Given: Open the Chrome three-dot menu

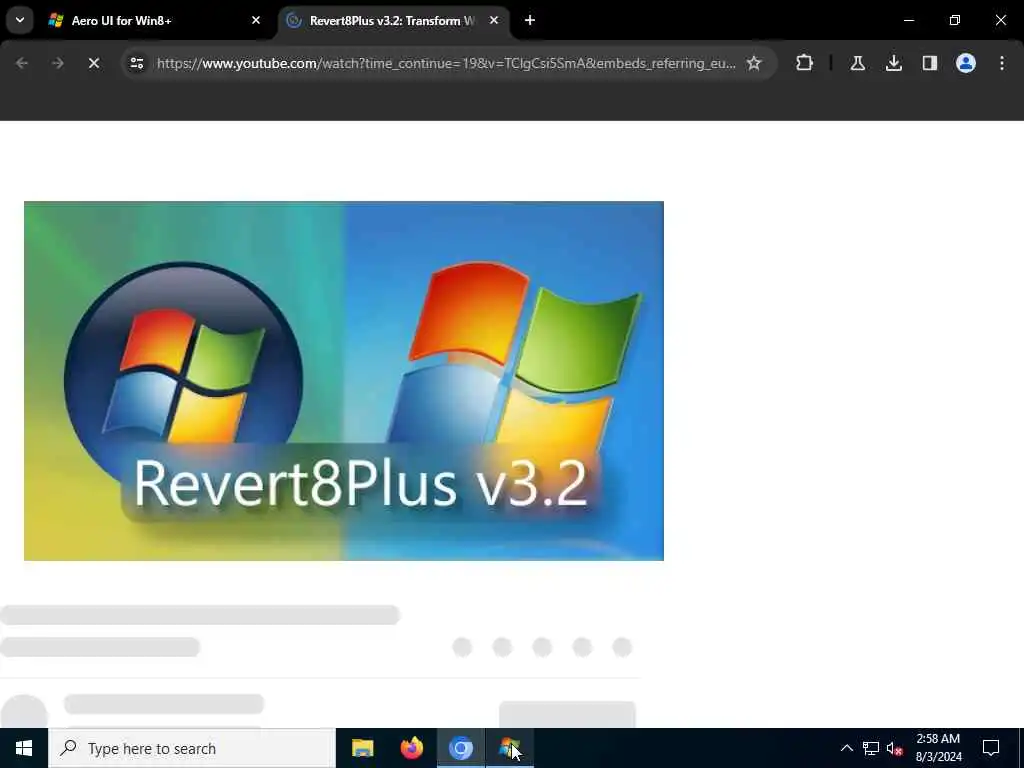Looking at the screenshot, I should pyautogui.click(x=1002, y=63).
